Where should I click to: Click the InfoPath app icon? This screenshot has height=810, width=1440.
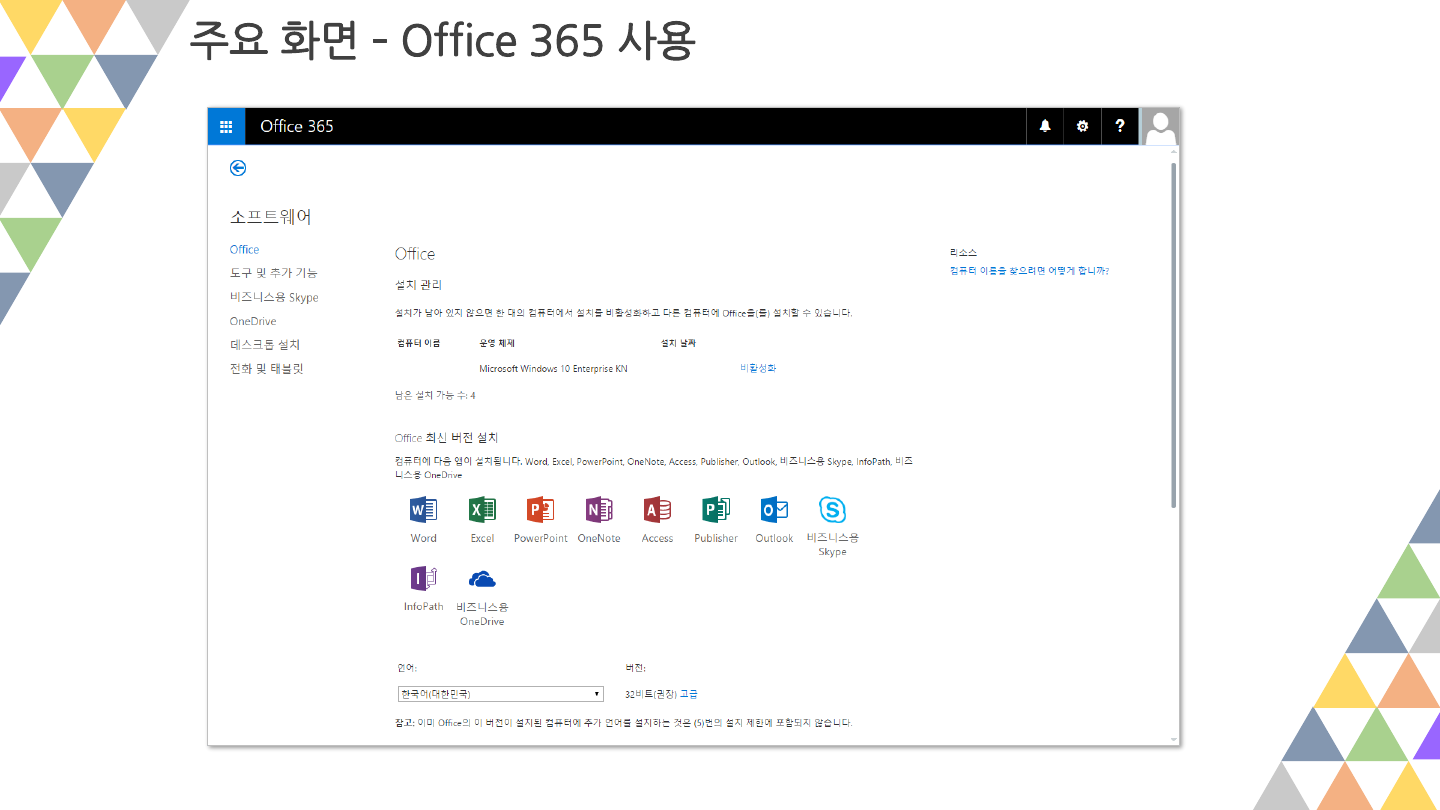[424, 578]
